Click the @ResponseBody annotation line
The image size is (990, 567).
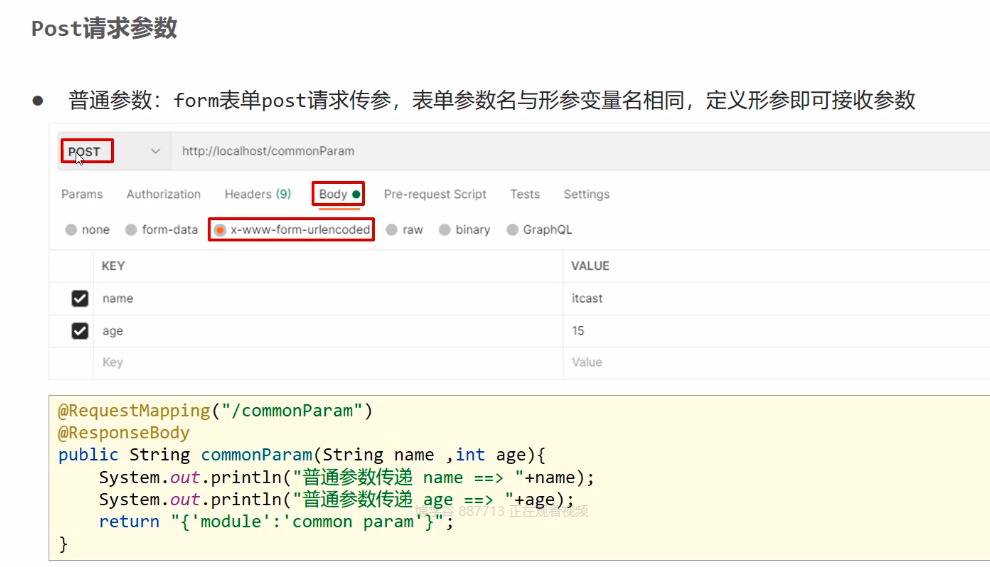[124, 433]
